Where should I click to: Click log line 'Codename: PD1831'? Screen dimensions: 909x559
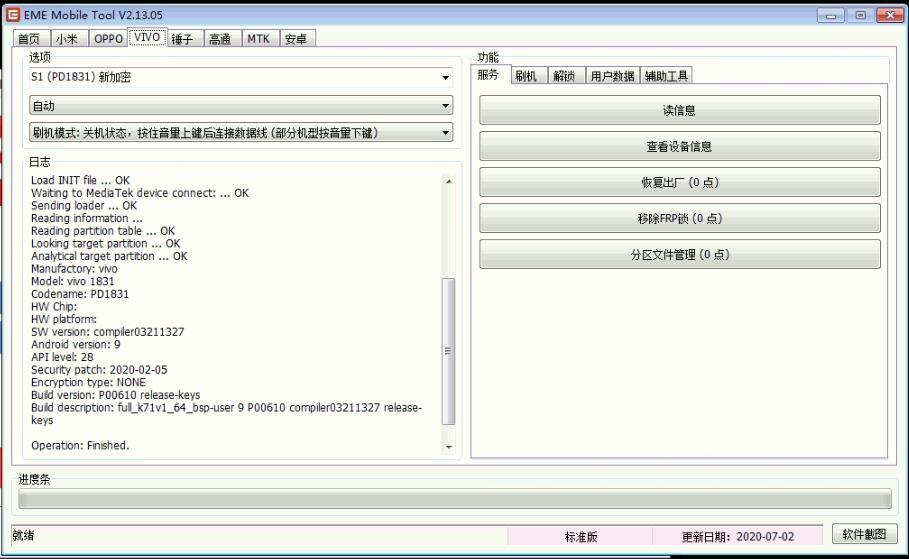(80, 294)
